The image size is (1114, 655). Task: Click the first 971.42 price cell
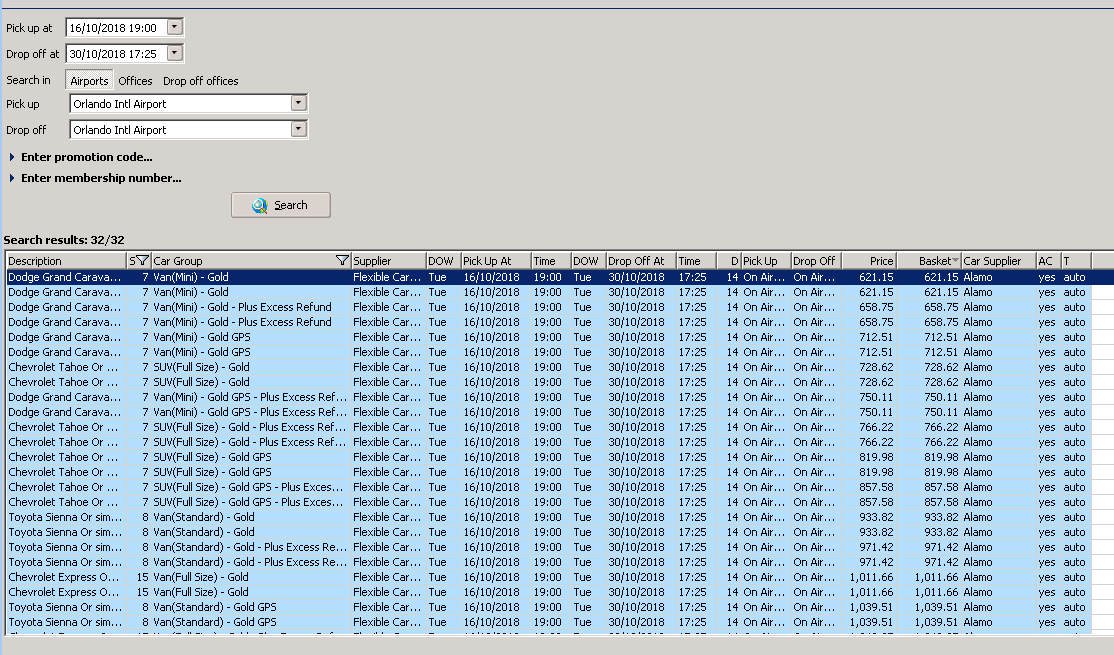868,547
